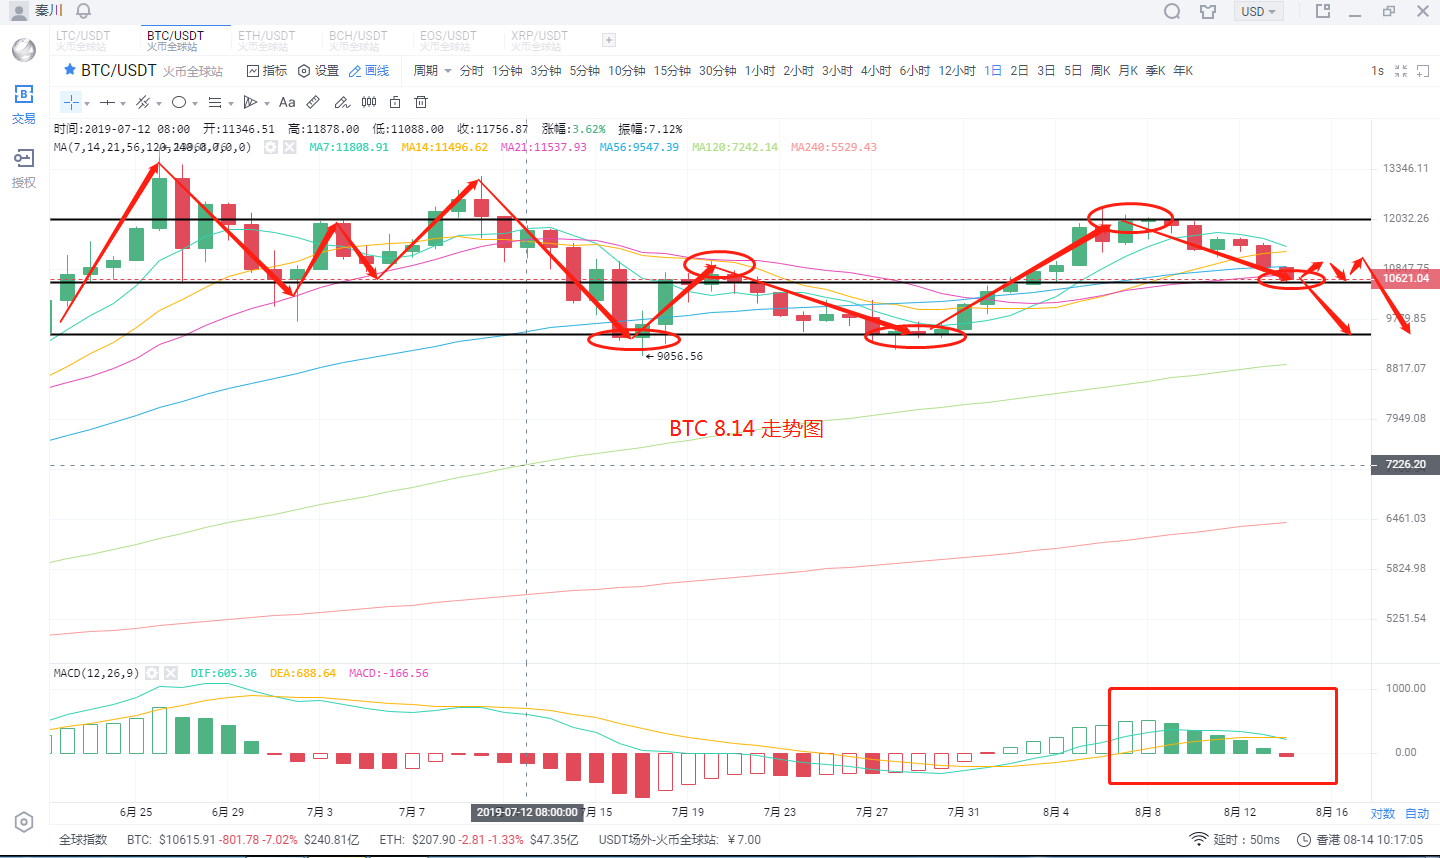This screenshot has height=858, width=1440.
Task: Open the 交易 trade sidebar panel
Action: (x=24, y=104)
